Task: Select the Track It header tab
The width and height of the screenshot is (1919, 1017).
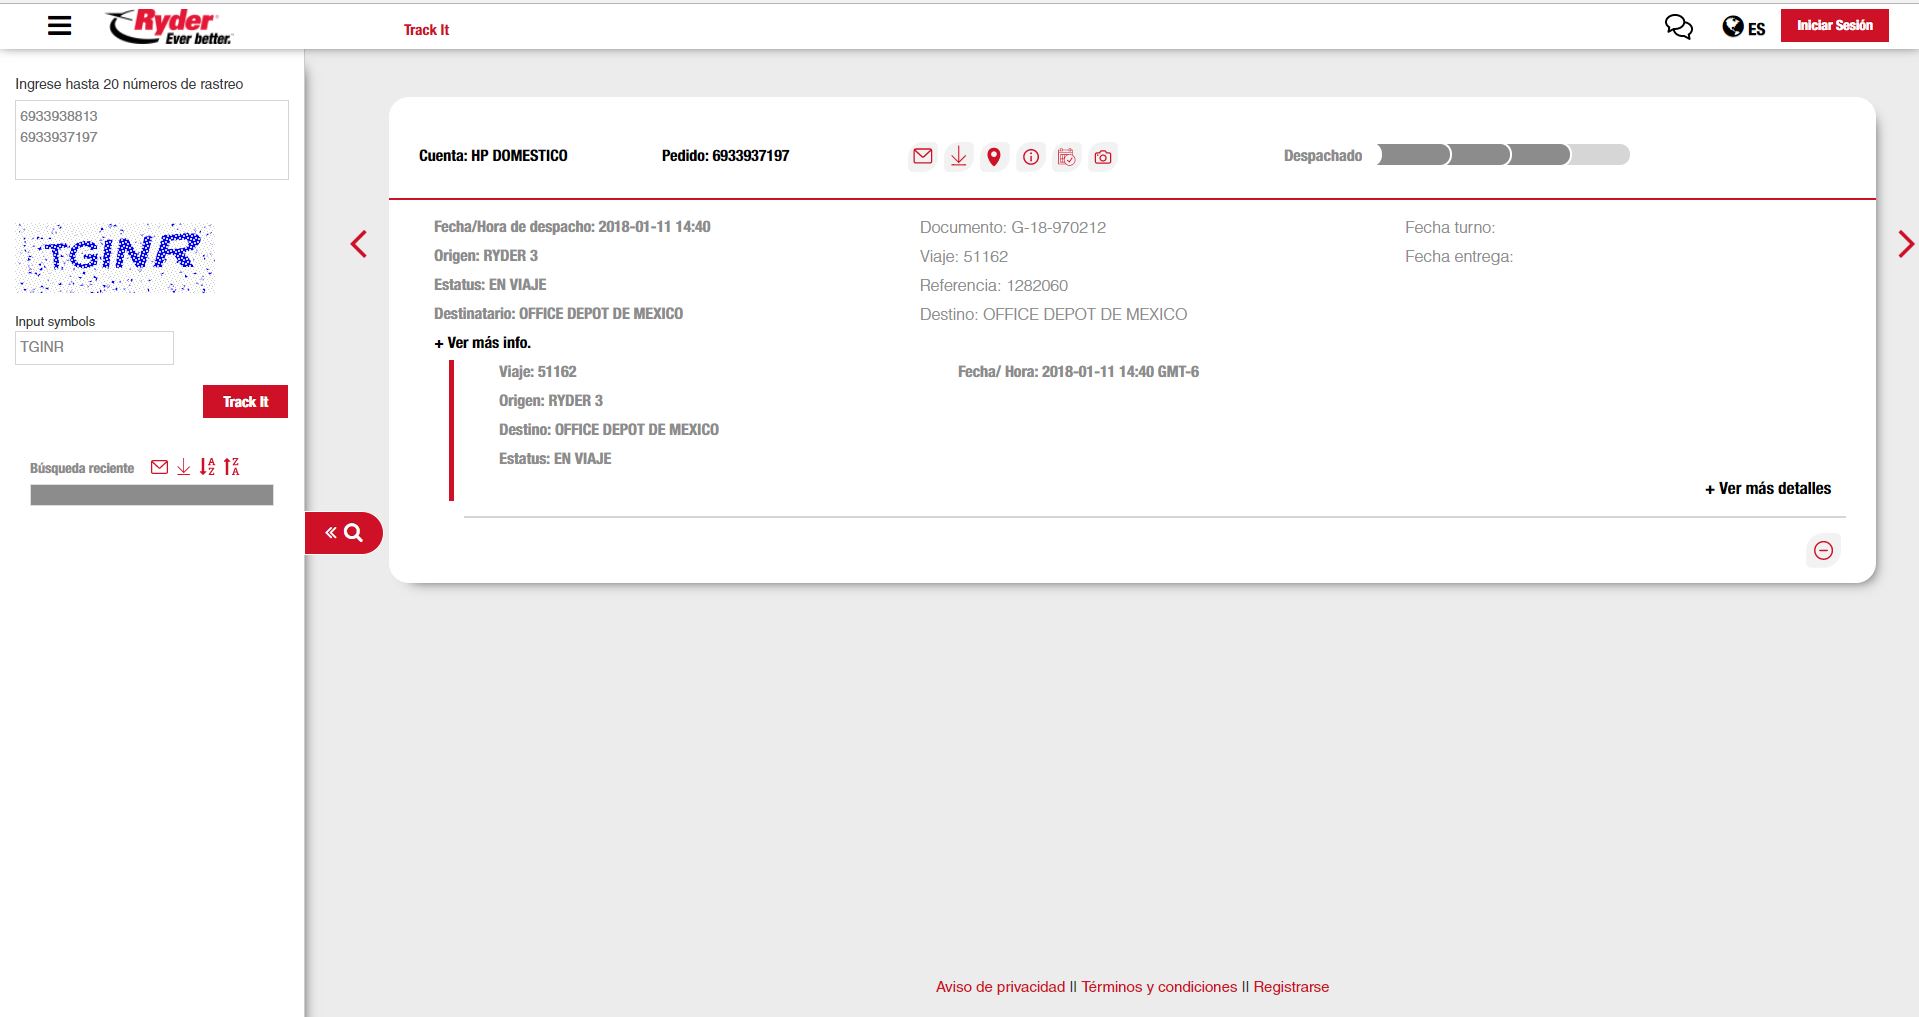Action: (426, 30)
